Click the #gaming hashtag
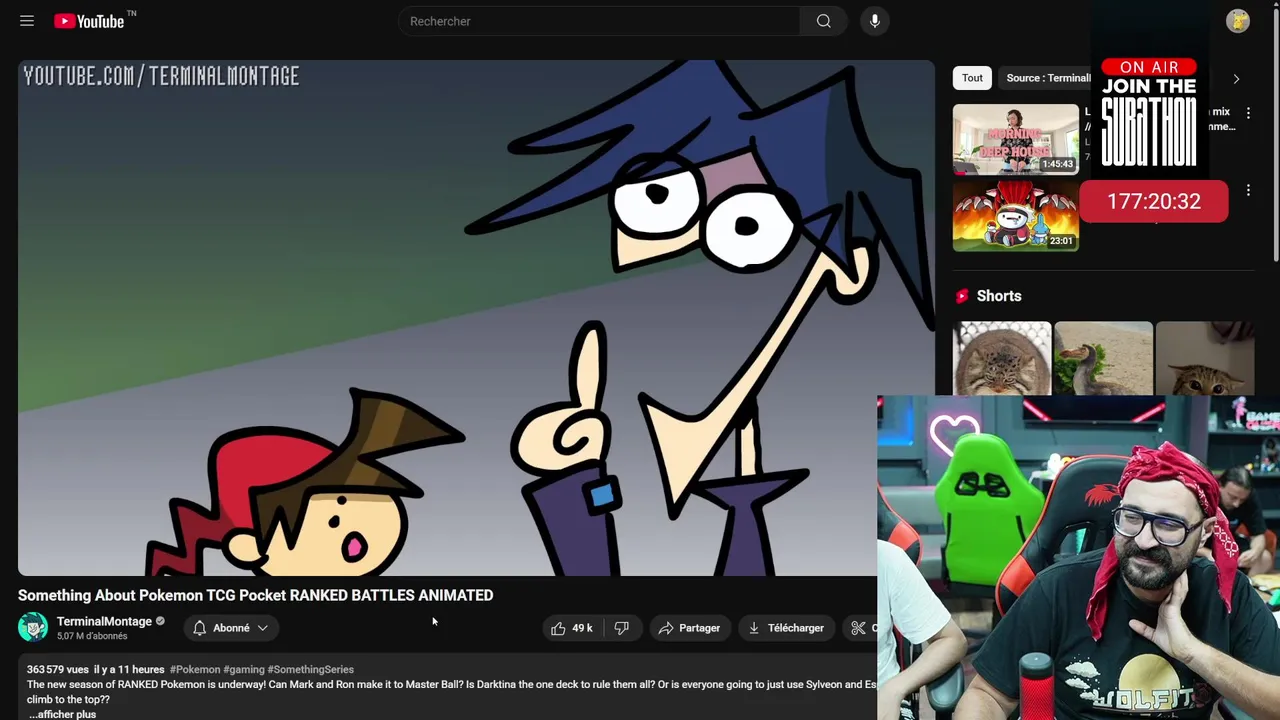1280x720 pixels. point(244,669)
